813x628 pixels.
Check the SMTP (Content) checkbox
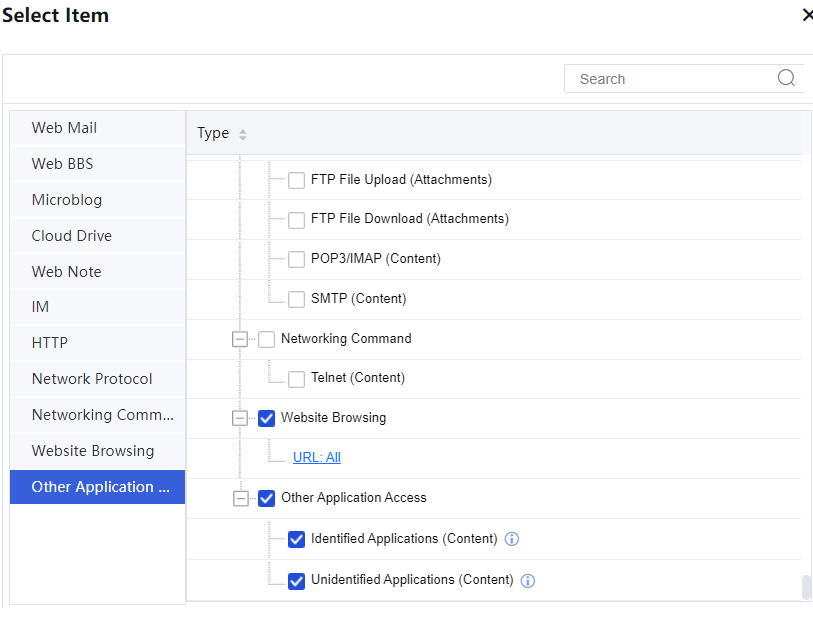pyautogui.click(x=296, y=299)
